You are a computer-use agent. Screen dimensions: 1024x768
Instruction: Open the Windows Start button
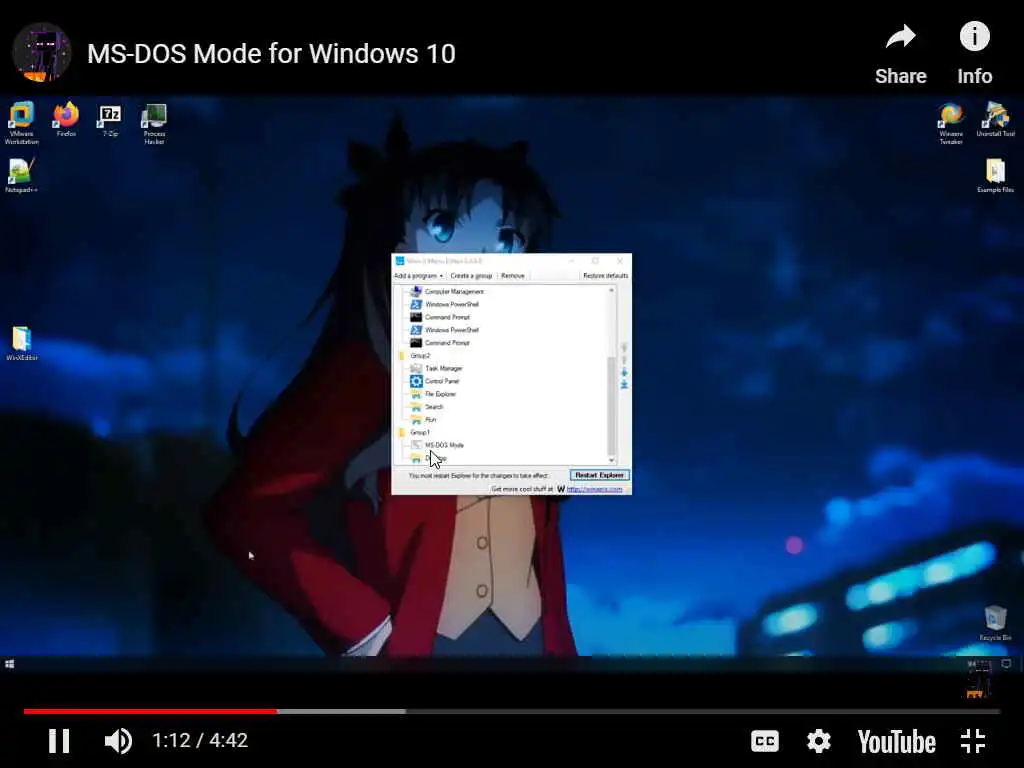(x=10, y=664)
